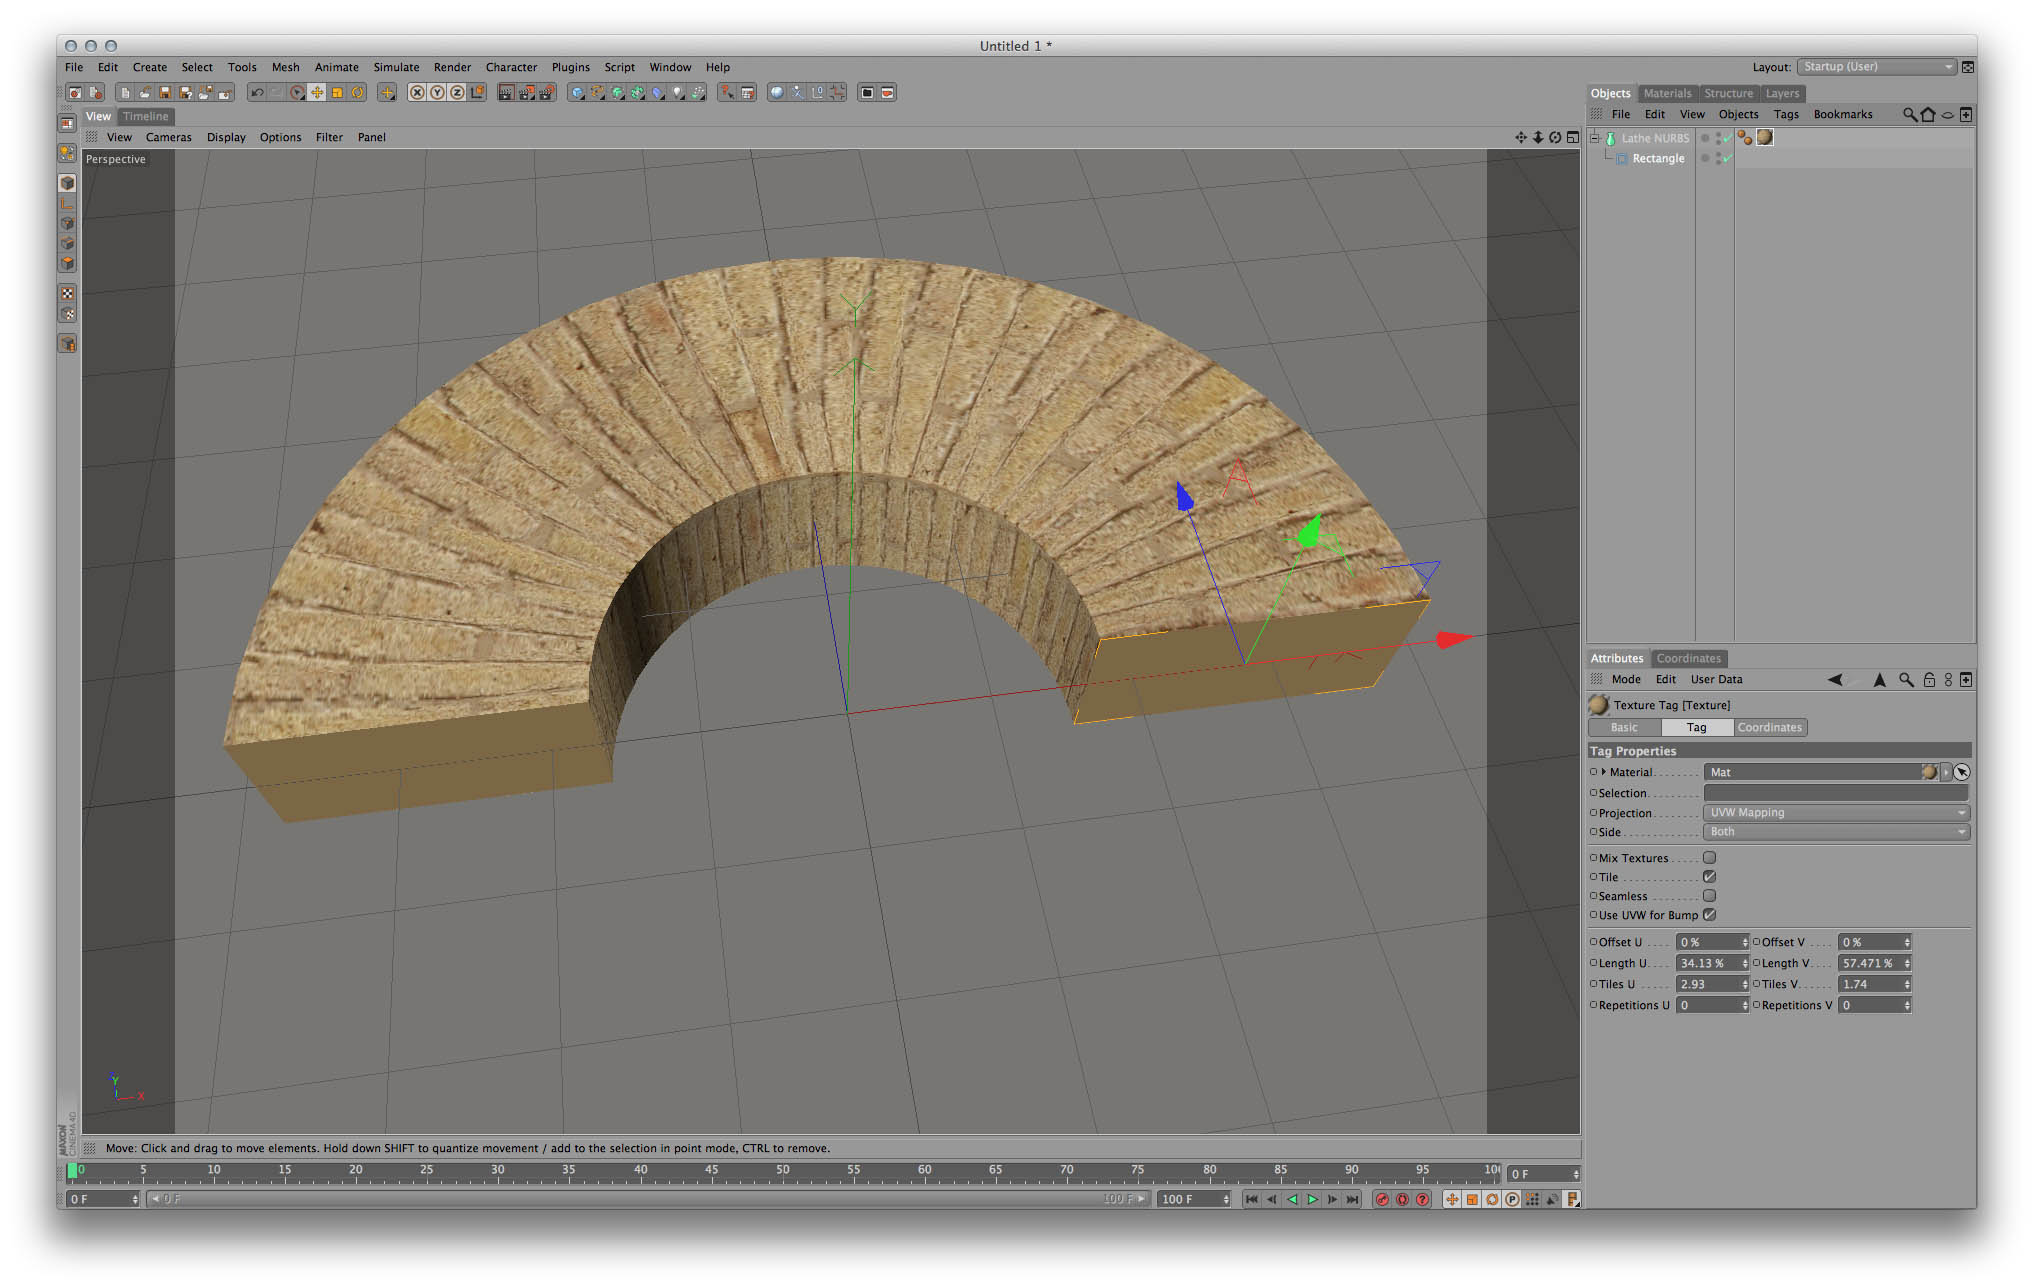Enable the Mix Textures checkbox
Viewport: 2034px width, 1288px height.
[1709, 857]
